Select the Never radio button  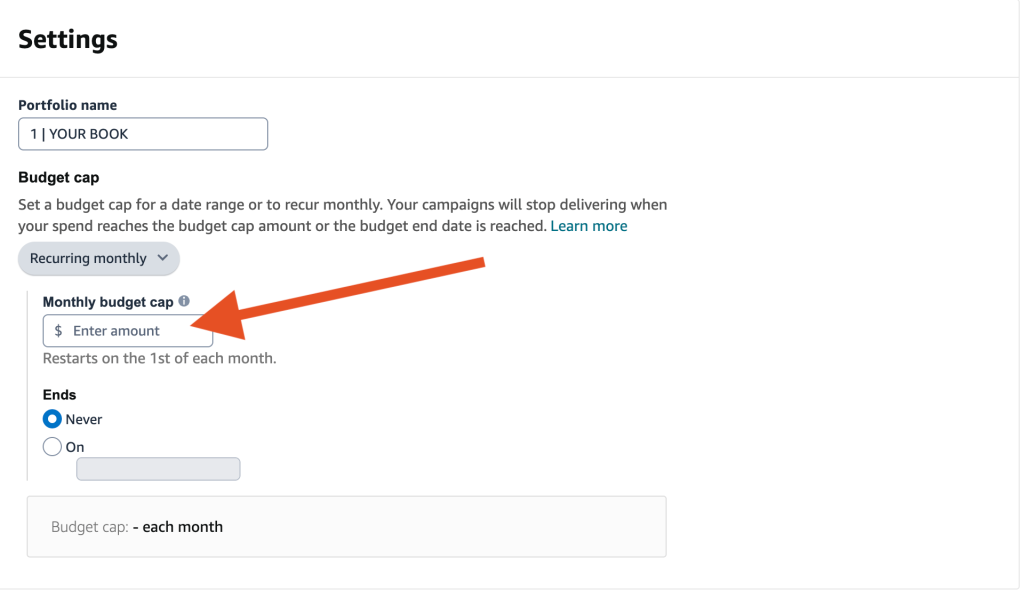click(x=52, y=419)
